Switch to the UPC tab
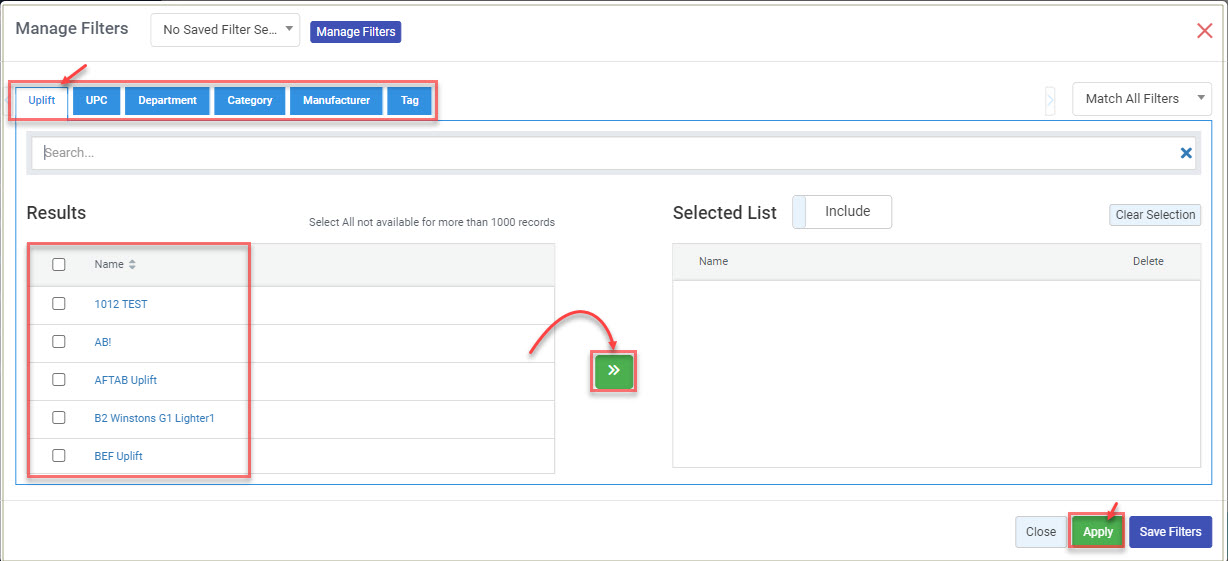The image size is (1228, 561). tap(96, 100)
